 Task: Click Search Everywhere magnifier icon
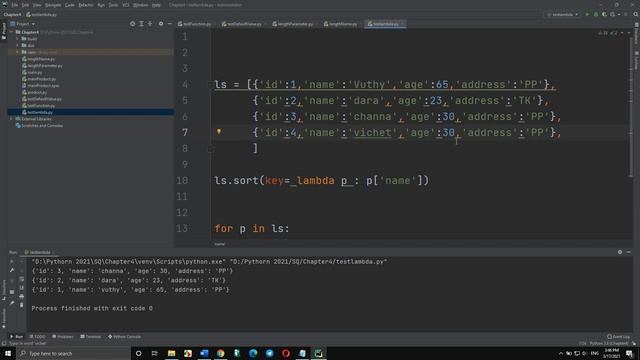[x=636, y=15]
